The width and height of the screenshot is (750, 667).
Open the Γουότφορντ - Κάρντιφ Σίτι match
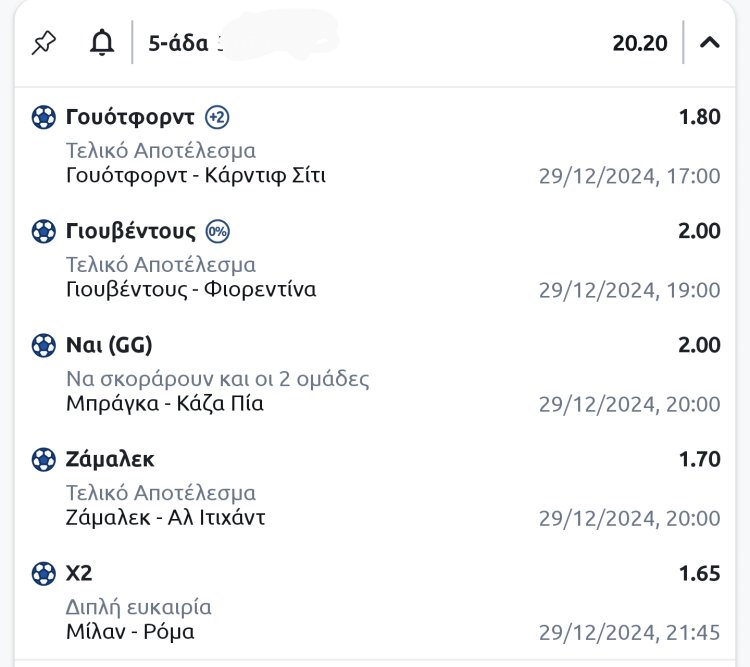(195, 176)
